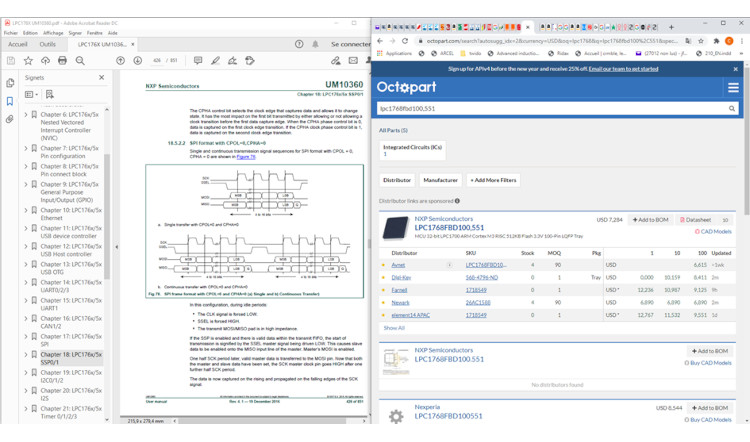
Task: Close the Signets panel
Action: pyautogui.click(x=101, y=77)
